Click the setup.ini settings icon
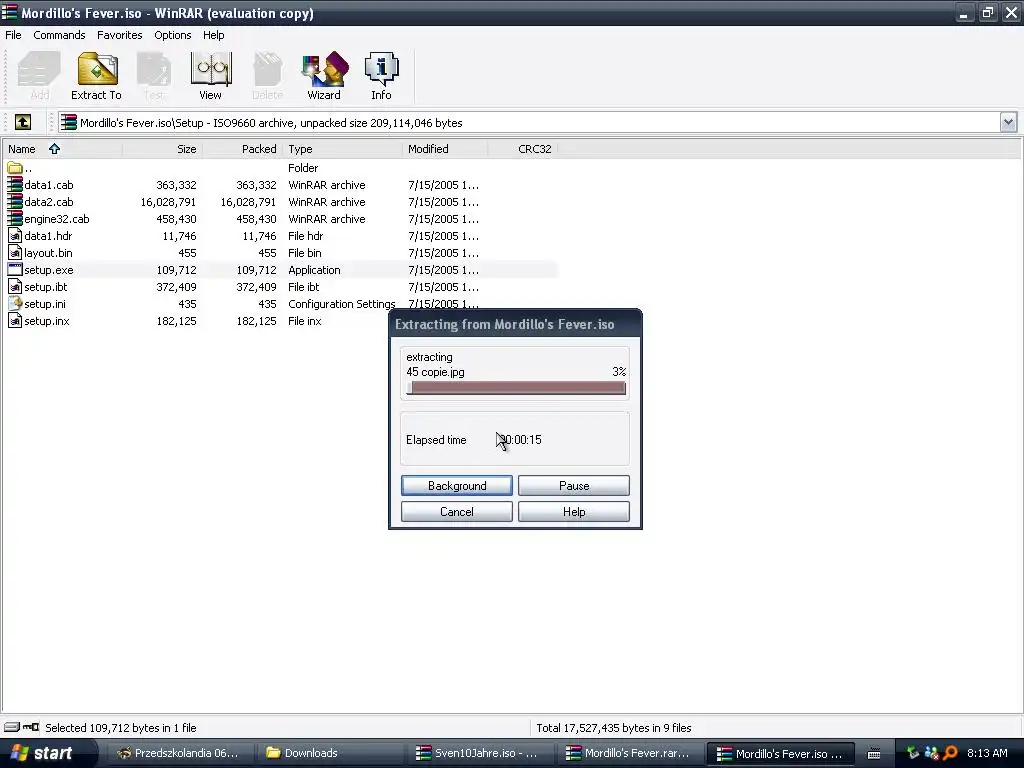The height and width of the screenshot is (768, 1024). point(15,304)
